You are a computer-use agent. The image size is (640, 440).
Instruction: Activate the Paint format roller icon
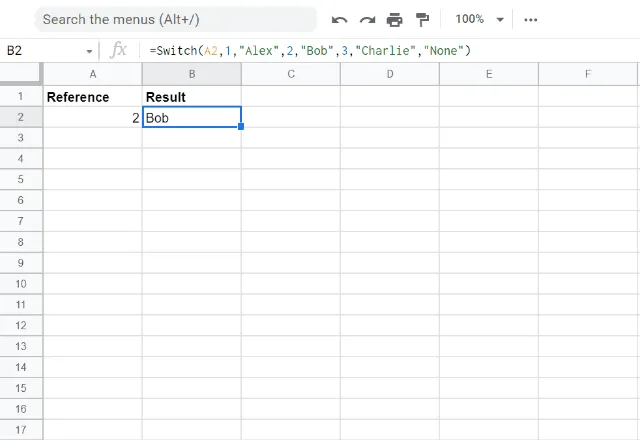tap(421, 19)
